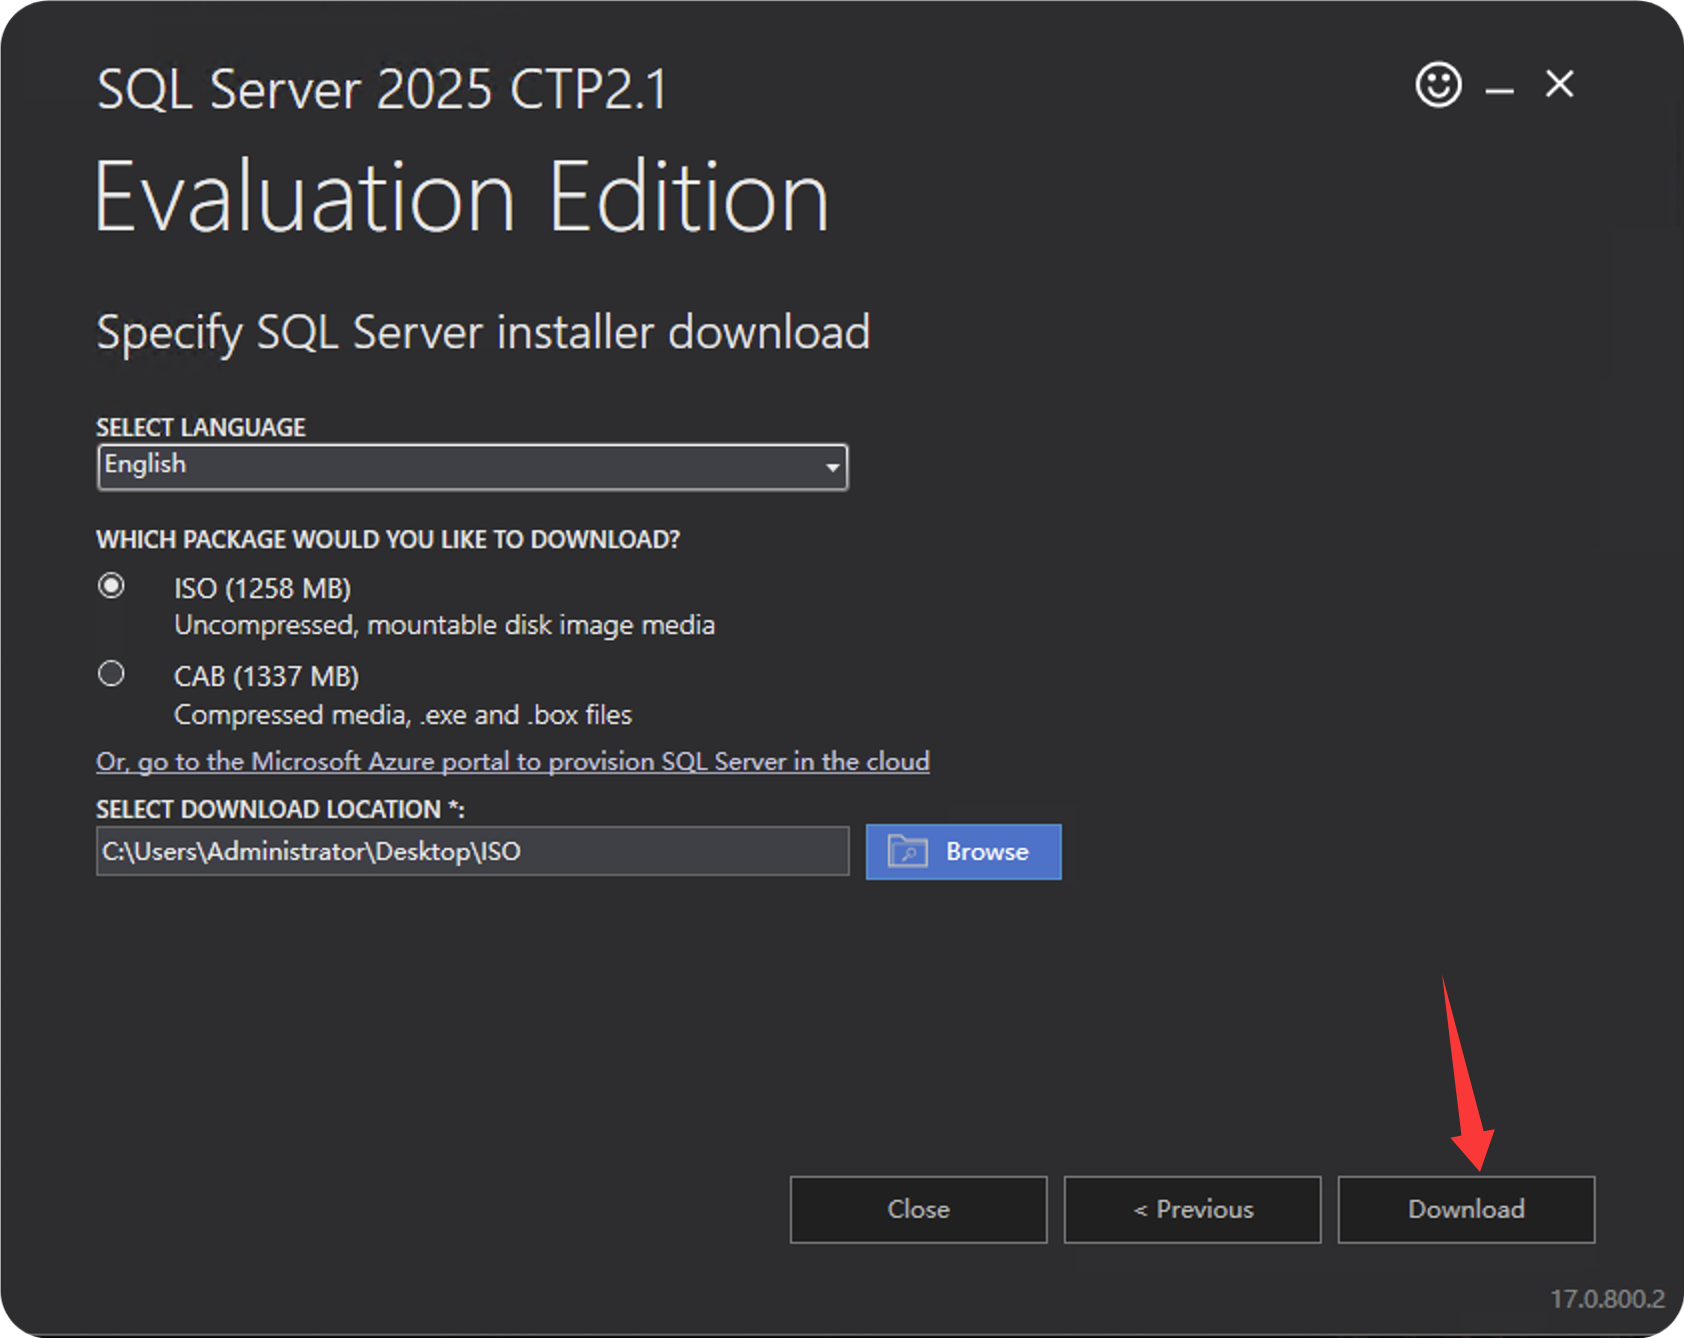Screen dimensions: 1684x1338
Task: Select the ISO (1258 MB) radio button
Action: (111, 585)
